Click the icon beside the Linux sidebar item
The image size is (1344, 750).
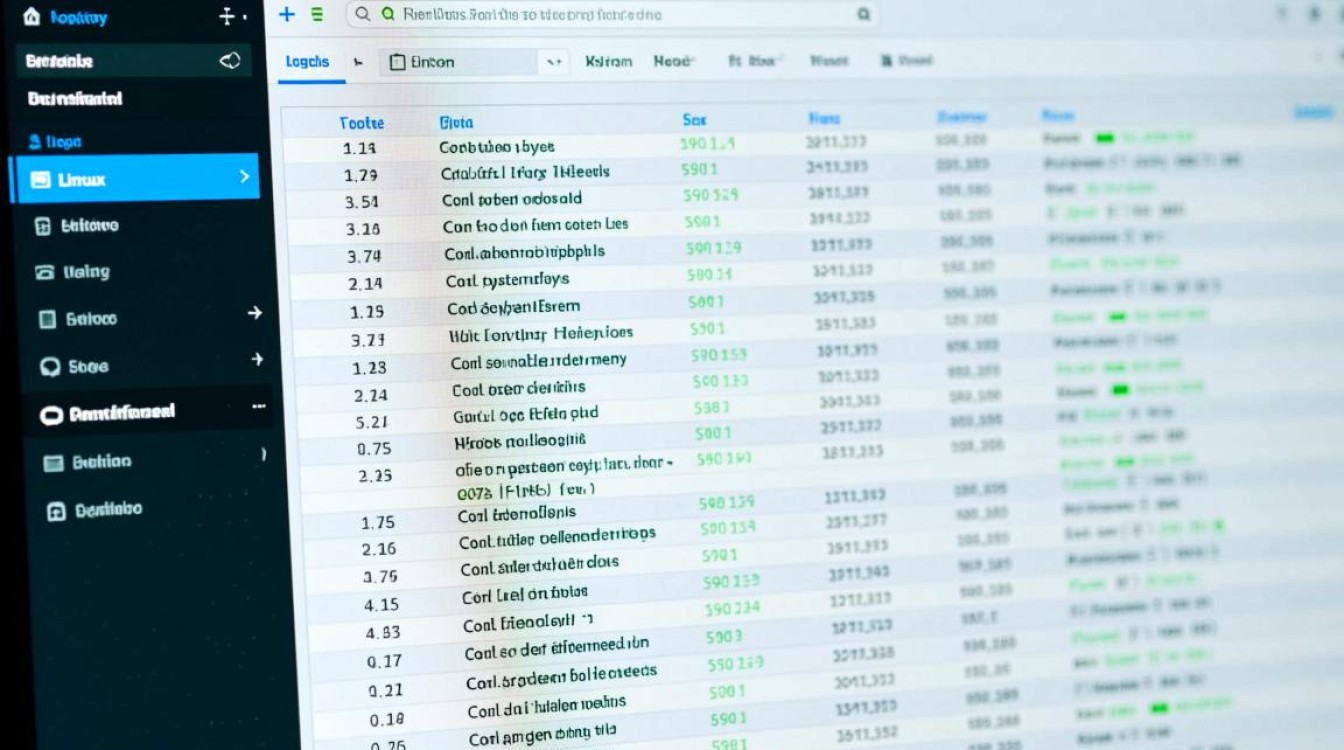tap(41, 180)
